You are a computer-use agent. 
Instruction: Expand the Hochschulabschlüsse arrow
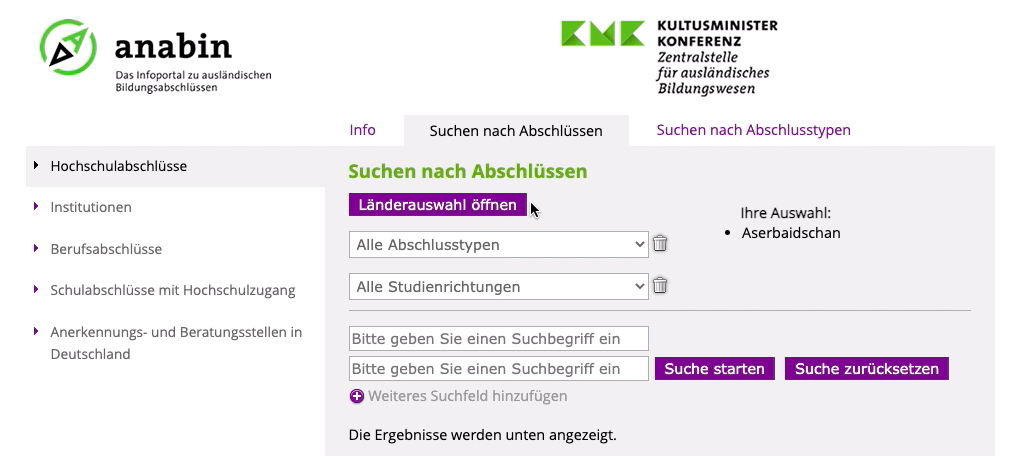[36, 166]
